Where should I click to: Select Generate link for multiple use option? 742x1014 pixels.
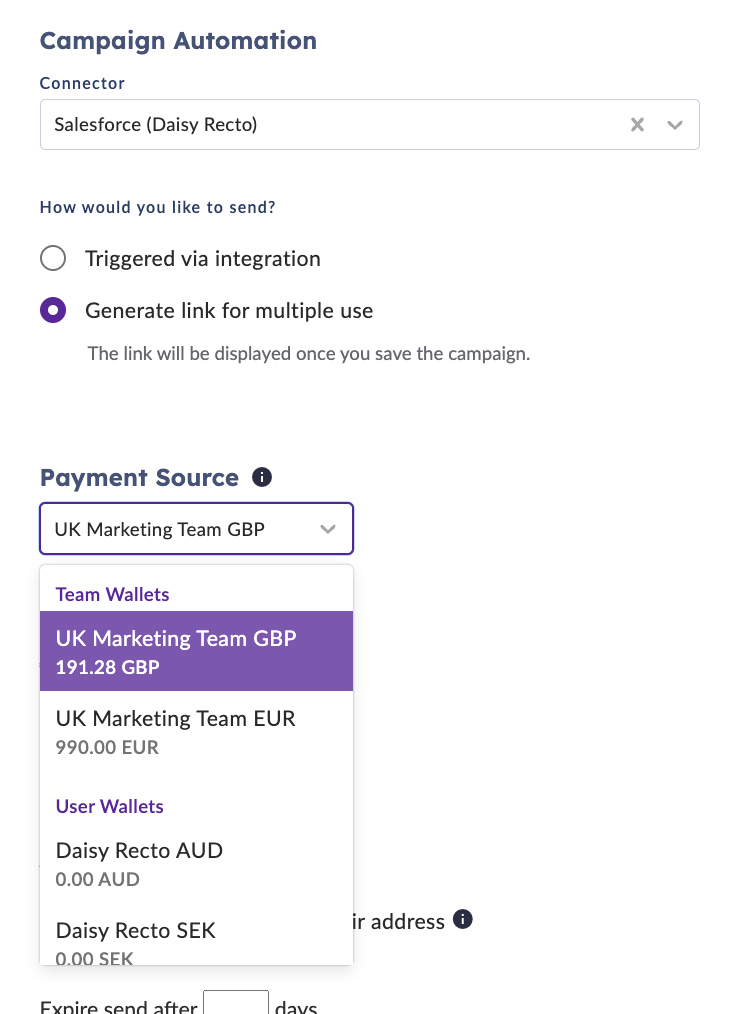tap(53, 311)
